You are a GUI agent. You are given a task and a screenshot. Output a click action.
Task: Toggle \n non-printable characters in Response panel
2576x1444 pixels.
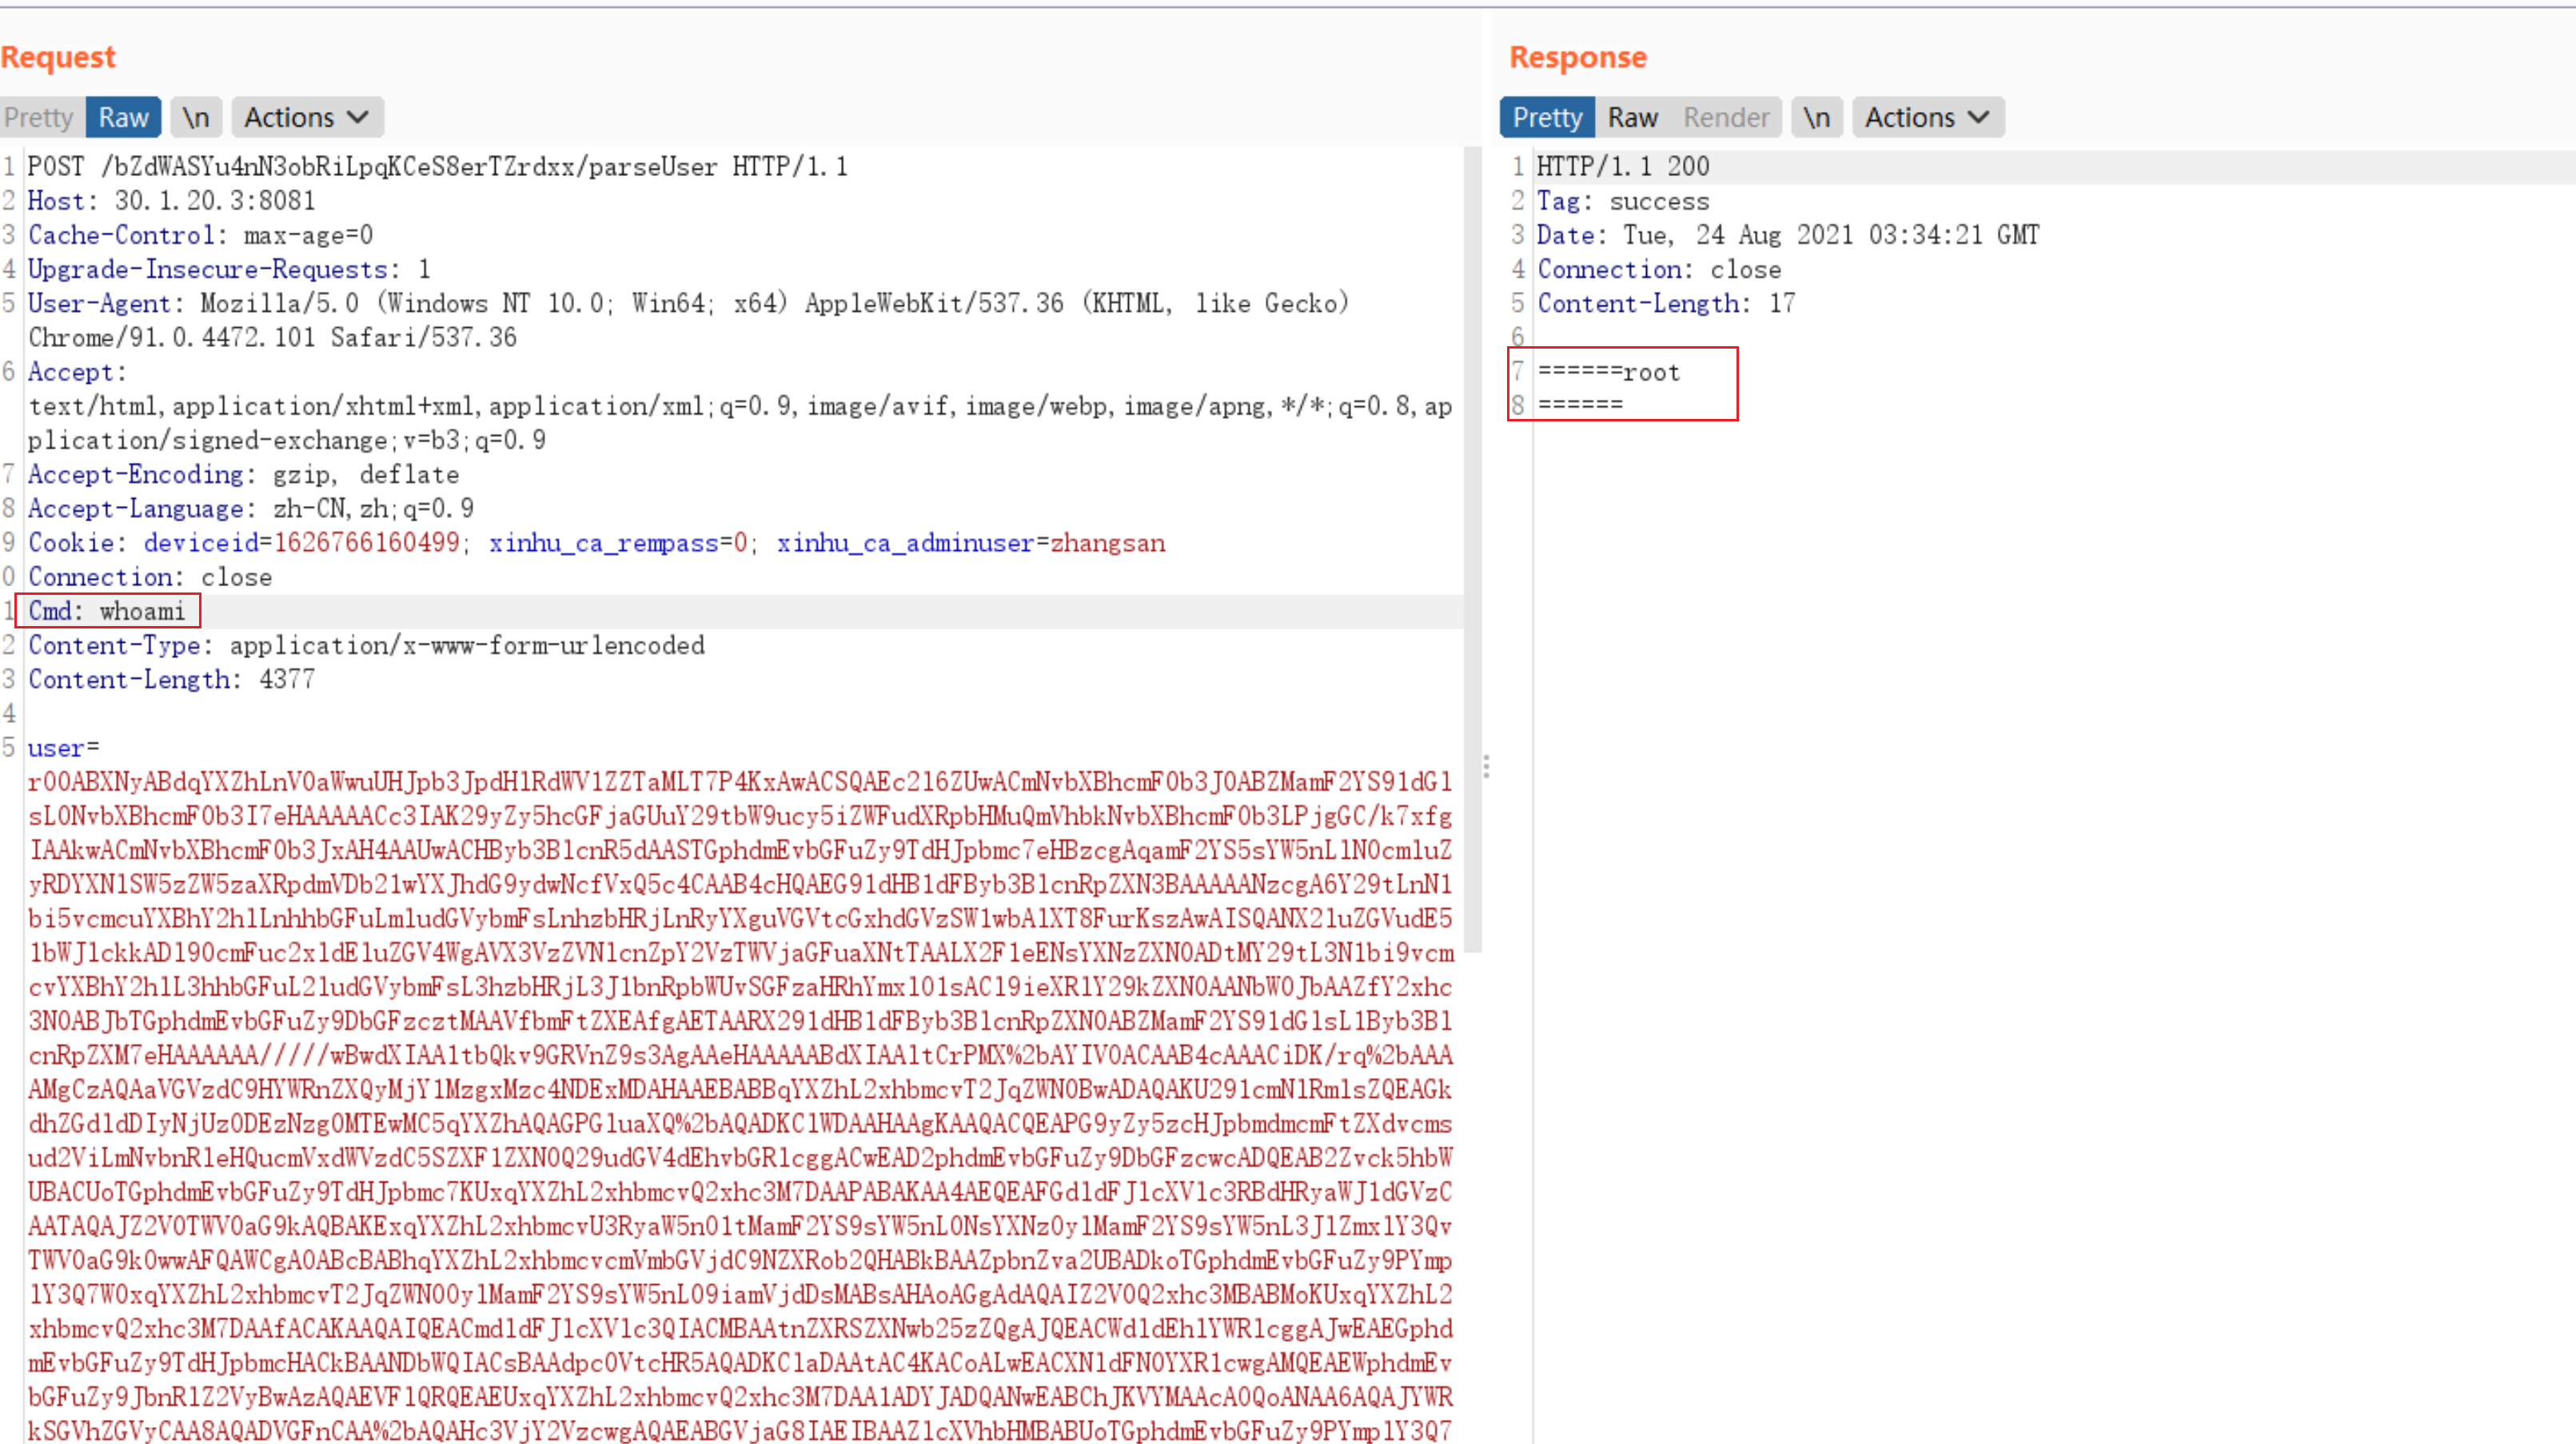[x=1816, y=118]
